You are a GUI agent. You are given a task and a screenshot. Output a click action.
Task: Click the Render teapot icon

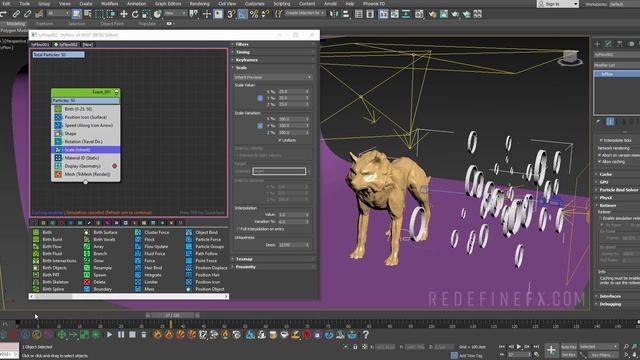455,14
